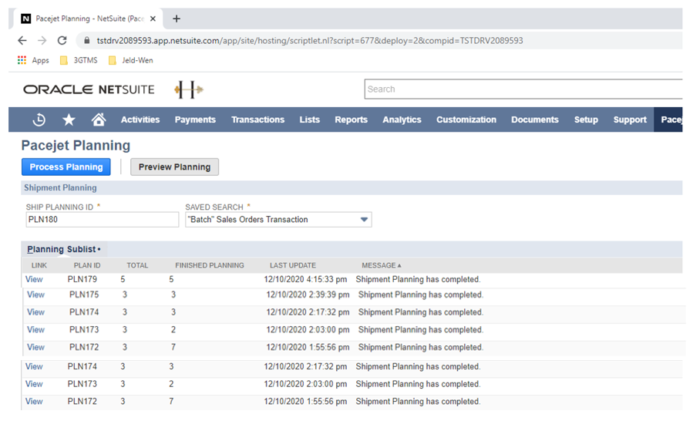Click the Finished Planning column header
The width and height of the screenshot is (700, 421).
click(209, 266)
